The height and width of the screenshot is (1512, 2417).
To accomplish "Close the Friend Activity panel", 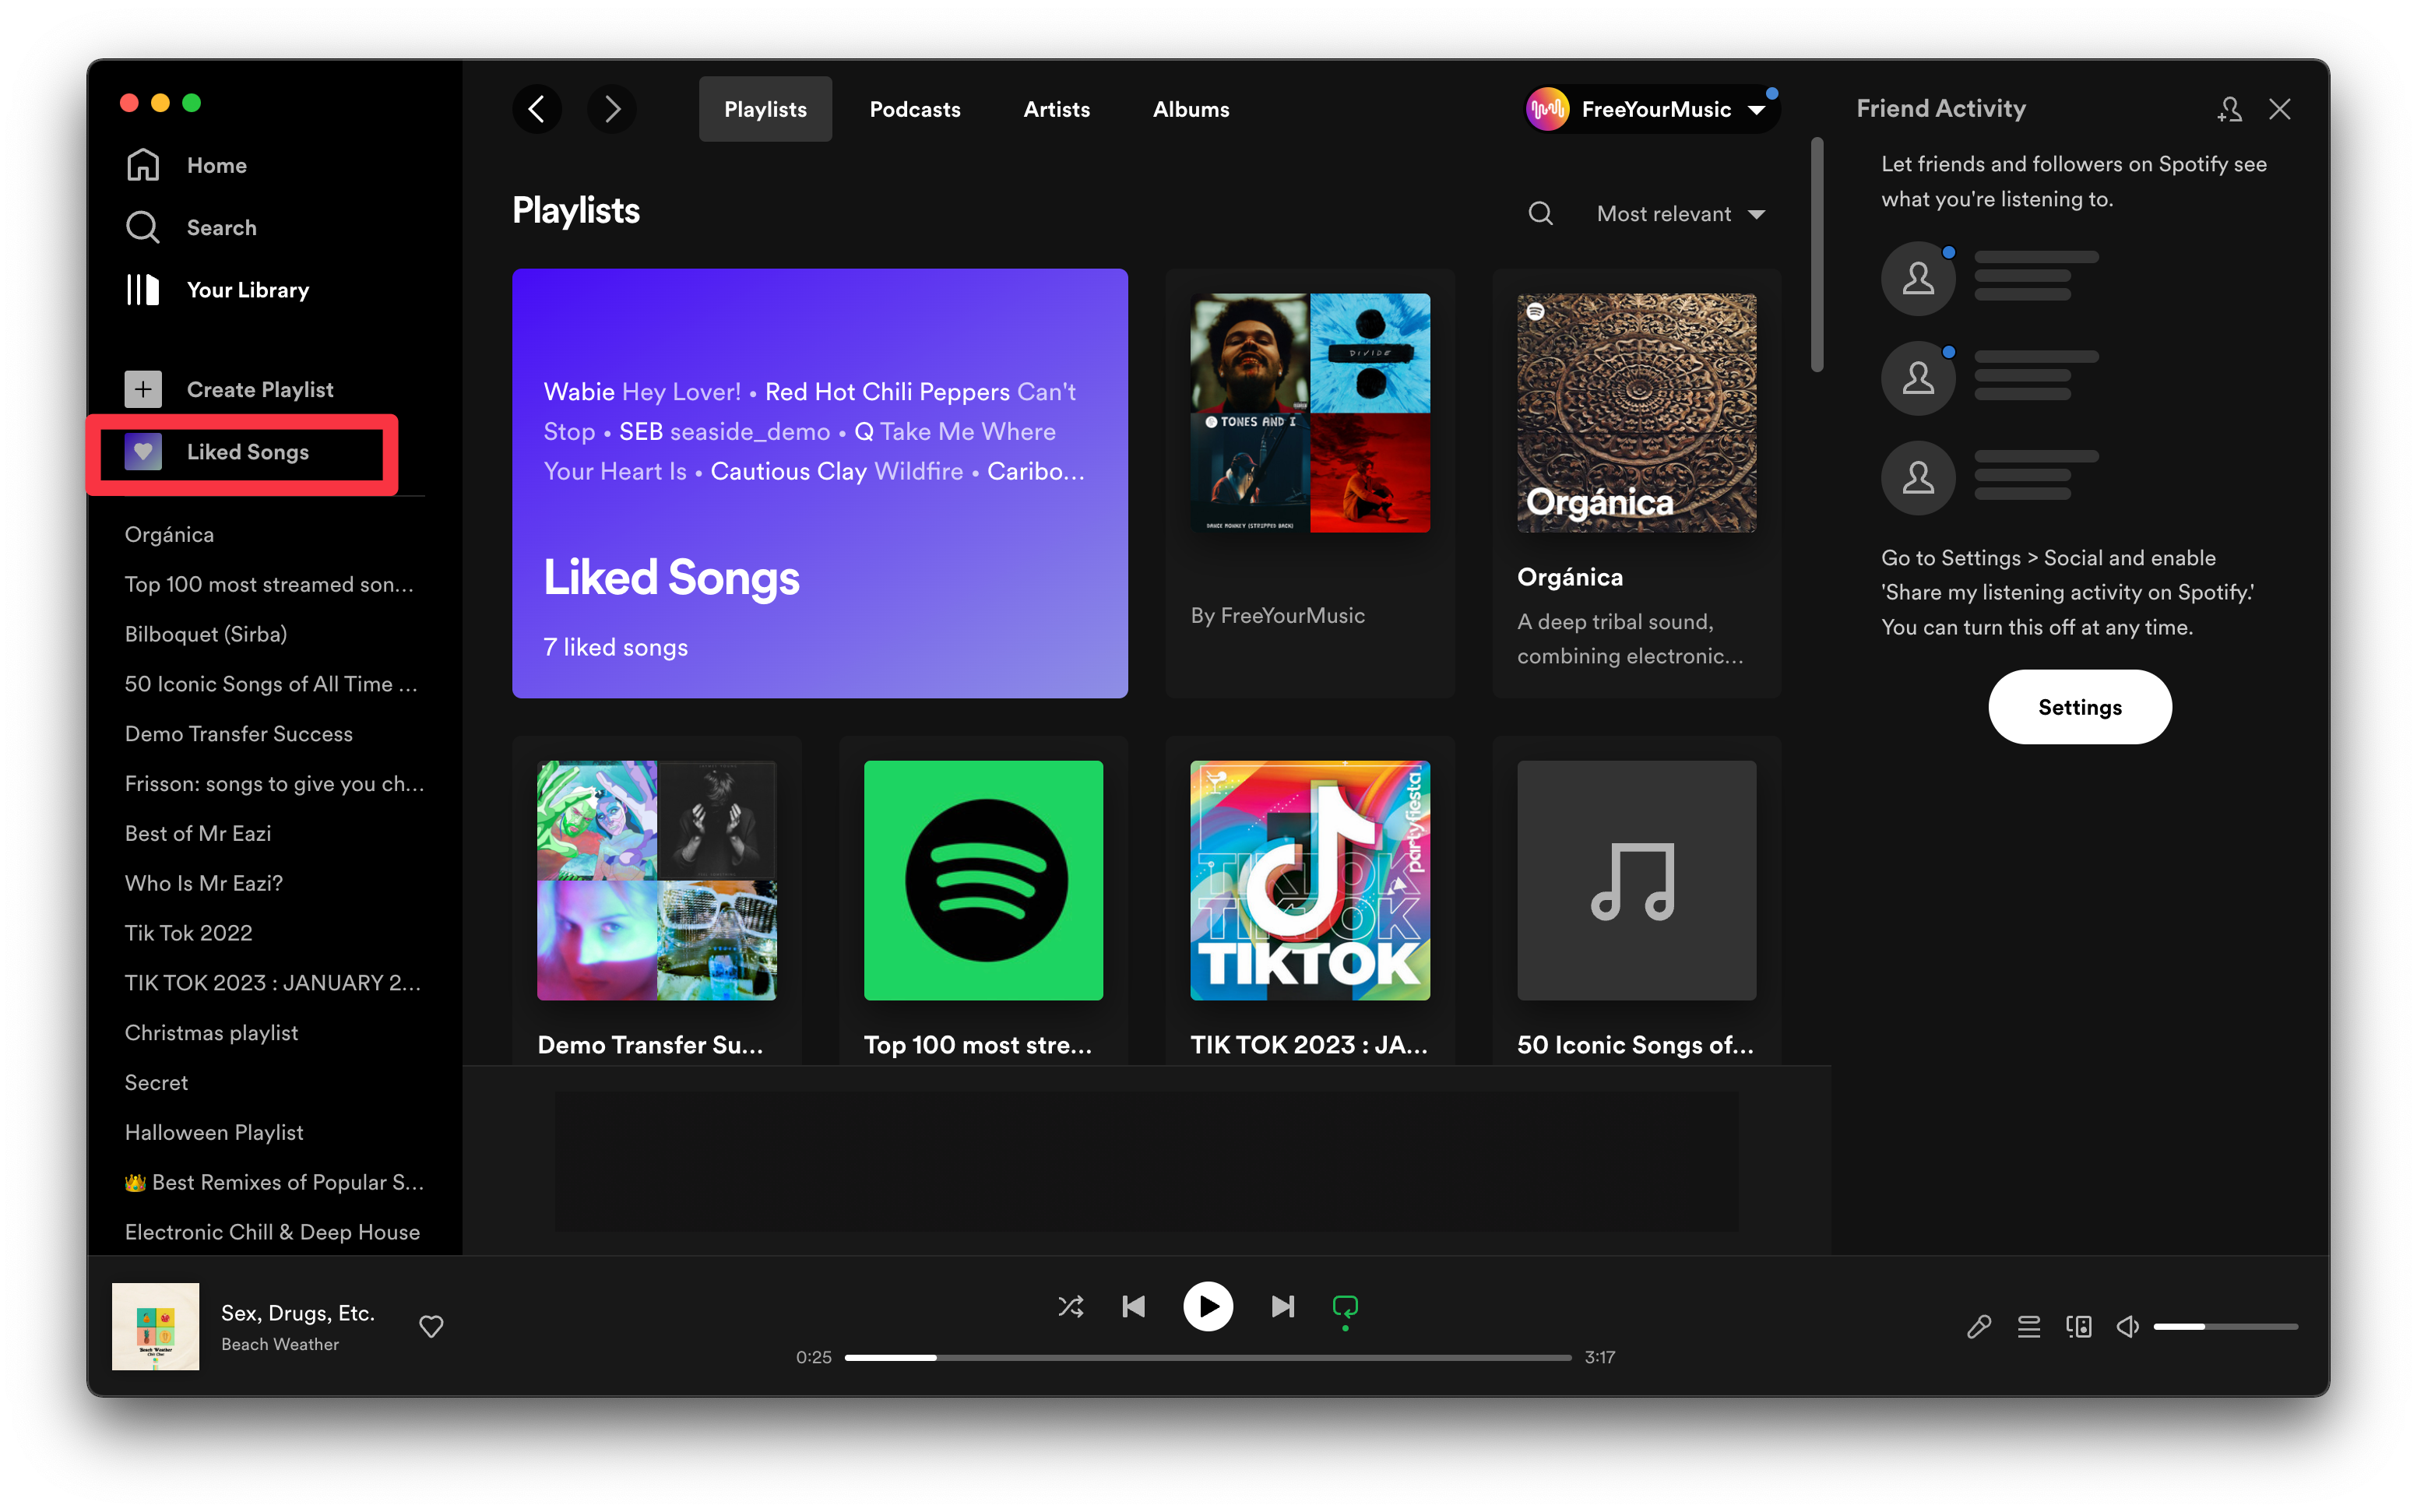I will coord(2280,109).
